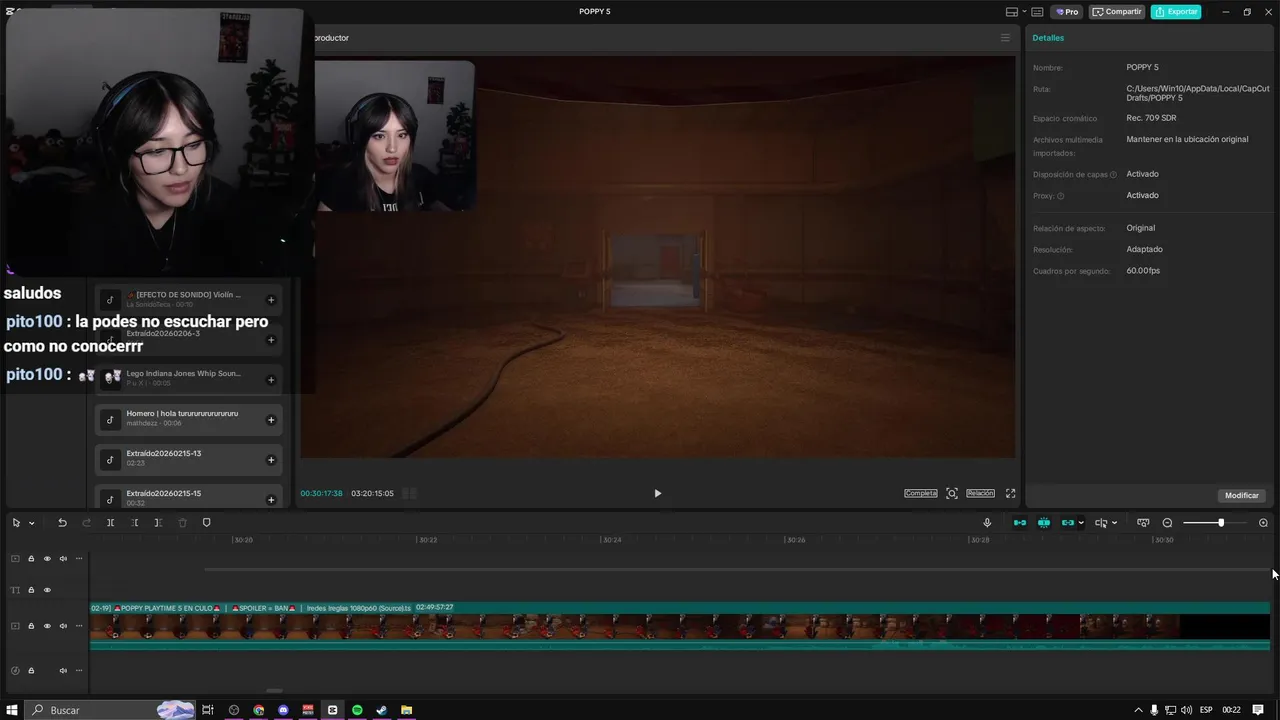Click the redo arrow in timeline toolbar
This screenshot has width=1280, height=720.
click(x=87, y=523)
